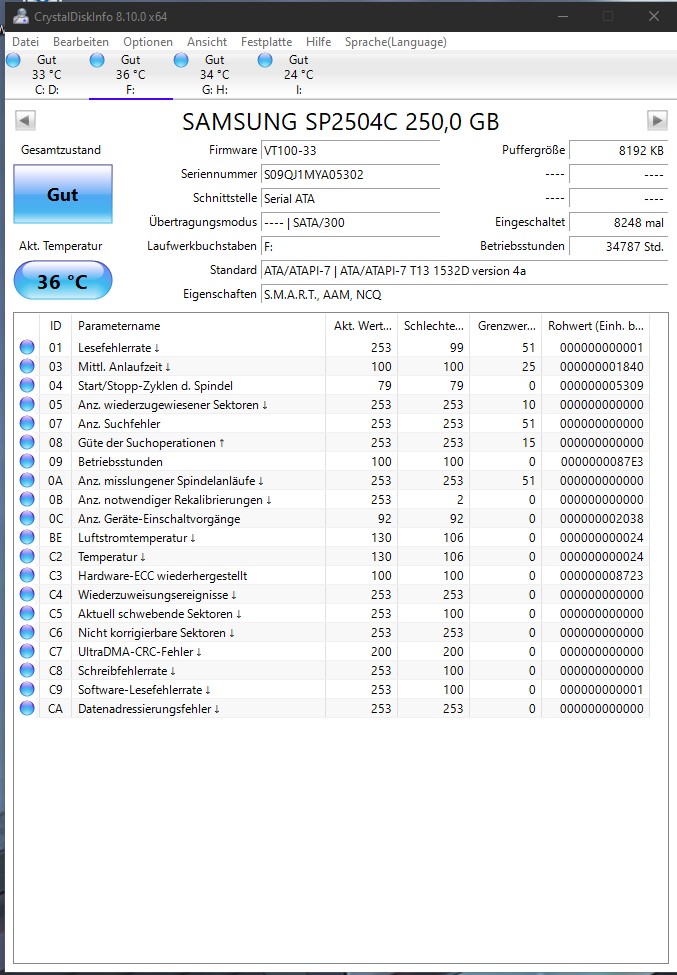This screenshot has width=677, height=975.
Task: Click status orb for Hardware-ECC wiederhergestellt
Action: click(27, 575)
